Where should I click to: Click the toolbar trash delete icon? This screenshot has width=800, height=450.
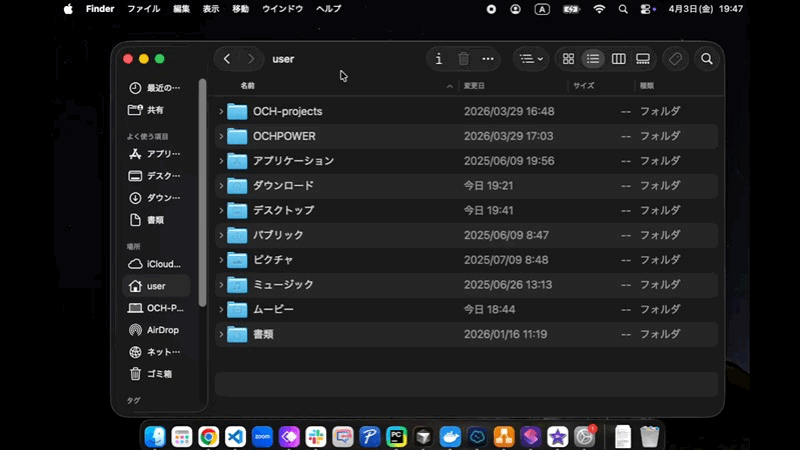(463, 59)
